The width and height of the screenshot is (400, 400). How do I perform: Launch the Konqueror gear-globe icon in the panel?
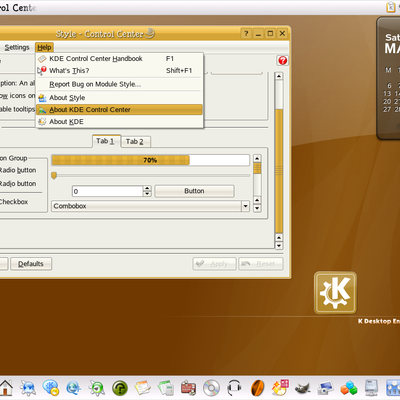(x=28, y=388)
